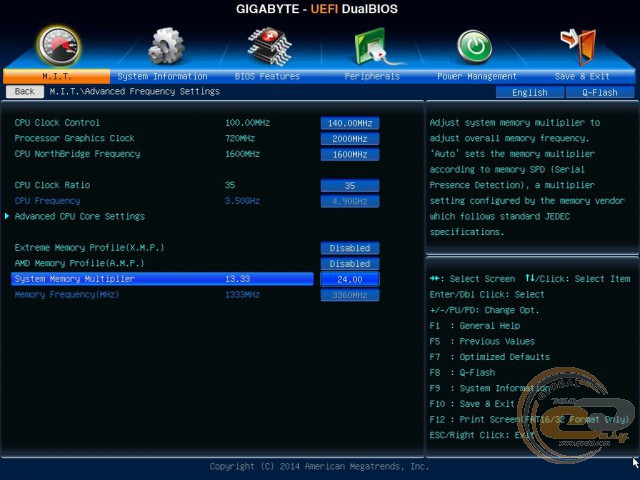This screenshot has height=480, width=640.
Task: Click the 1333MHz current memory frequency
Action: [242, 294]
